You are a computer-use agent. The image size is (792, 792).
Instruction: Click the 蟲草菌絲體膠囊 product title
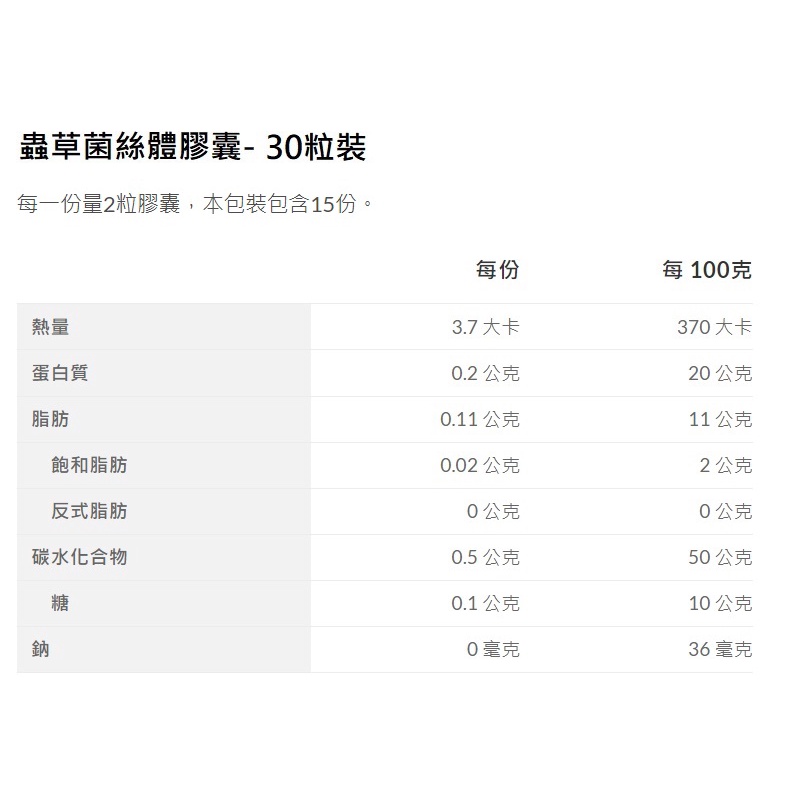click(192, 148)
